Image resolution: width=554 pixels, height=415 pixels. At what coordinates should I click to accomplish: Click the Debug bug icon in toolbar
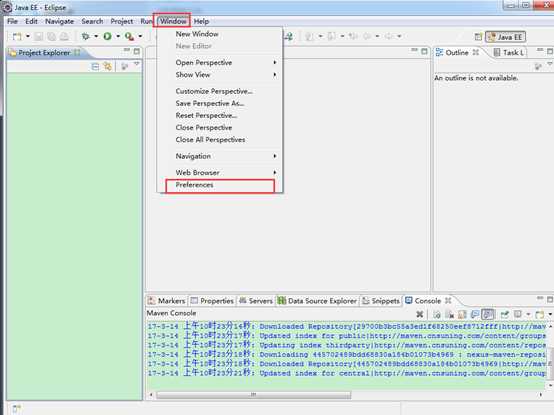[86, 36]
